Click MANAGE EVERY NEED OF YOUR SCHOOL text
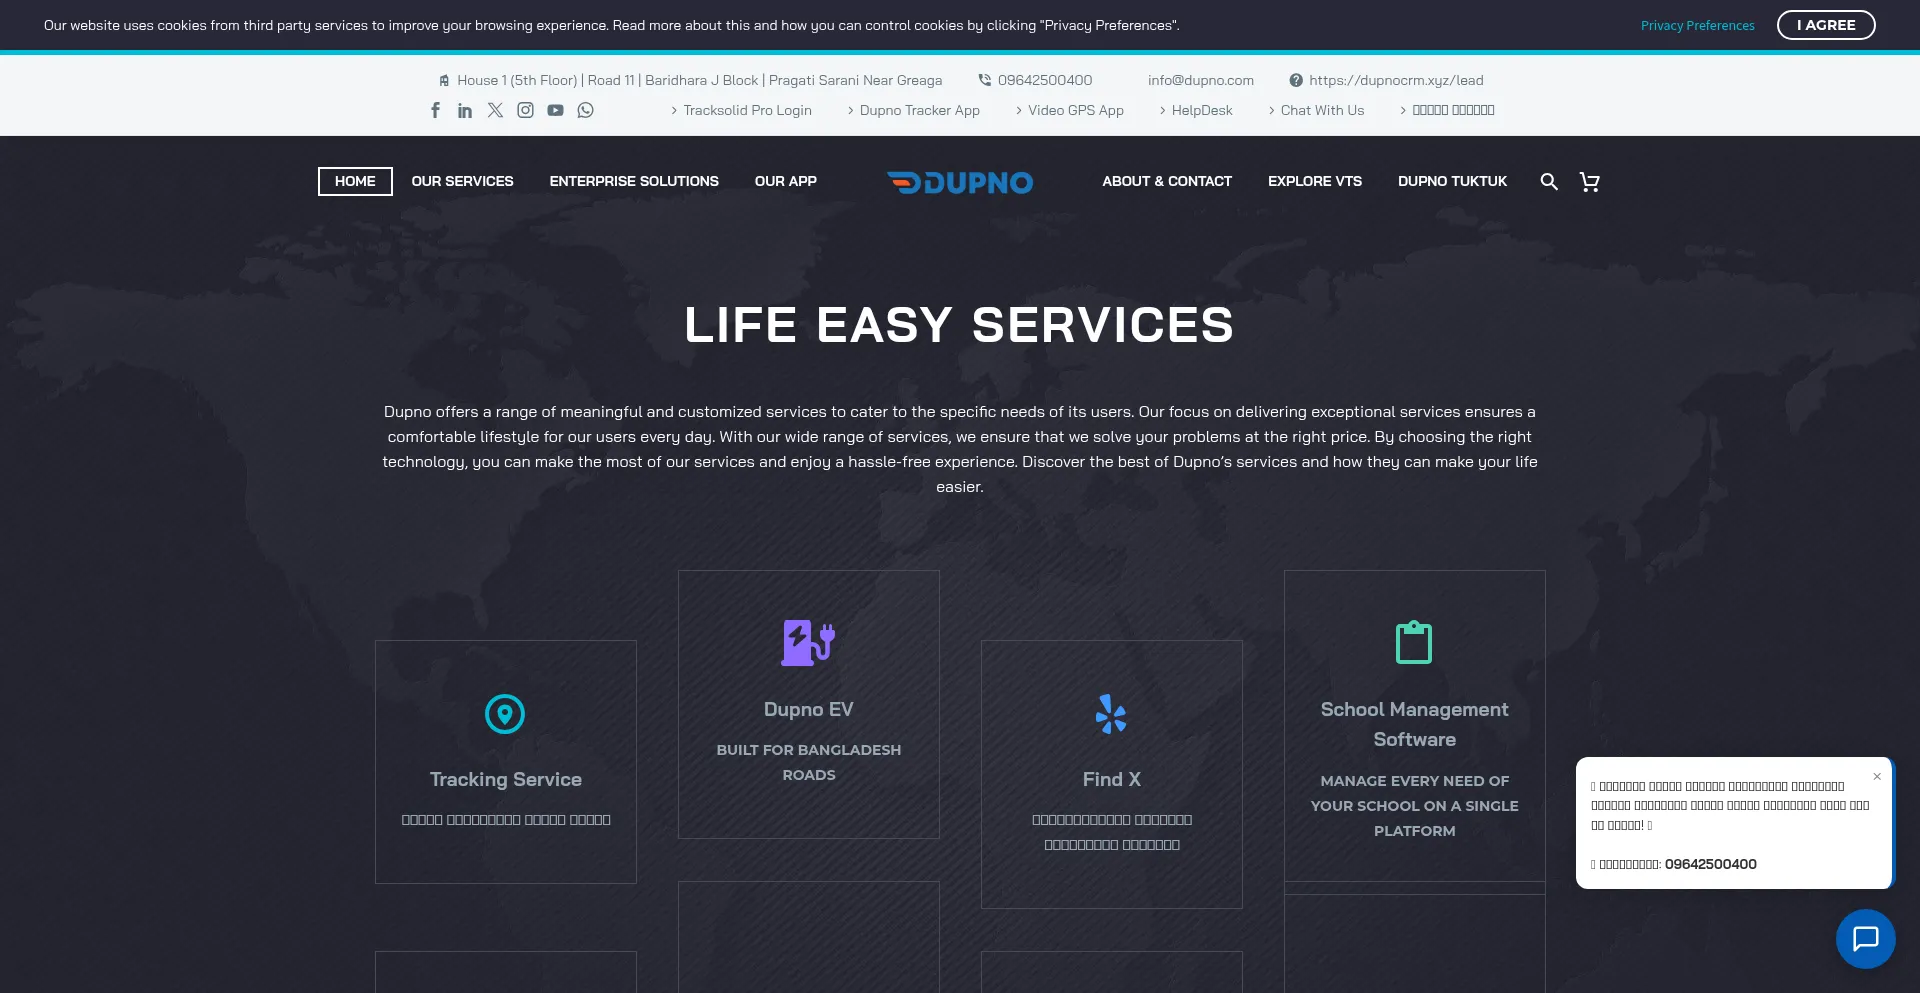 coord(1414,806)
